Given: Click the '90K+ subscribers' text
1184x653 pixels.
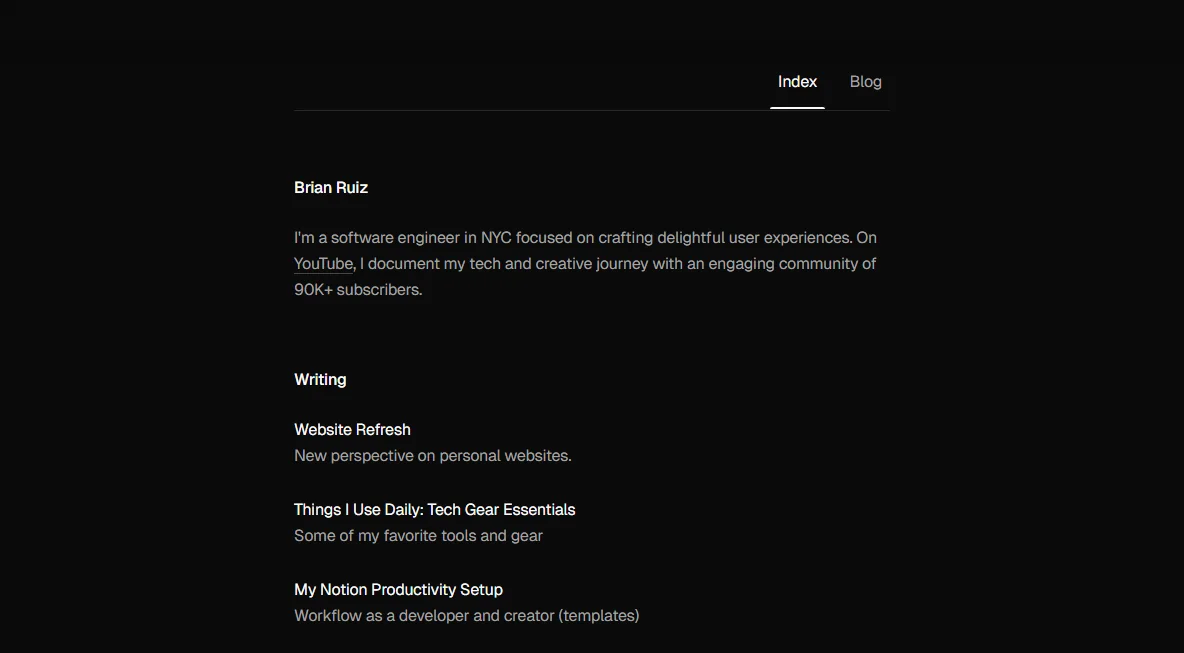Looking at the screenshot, I should [358, 290].
